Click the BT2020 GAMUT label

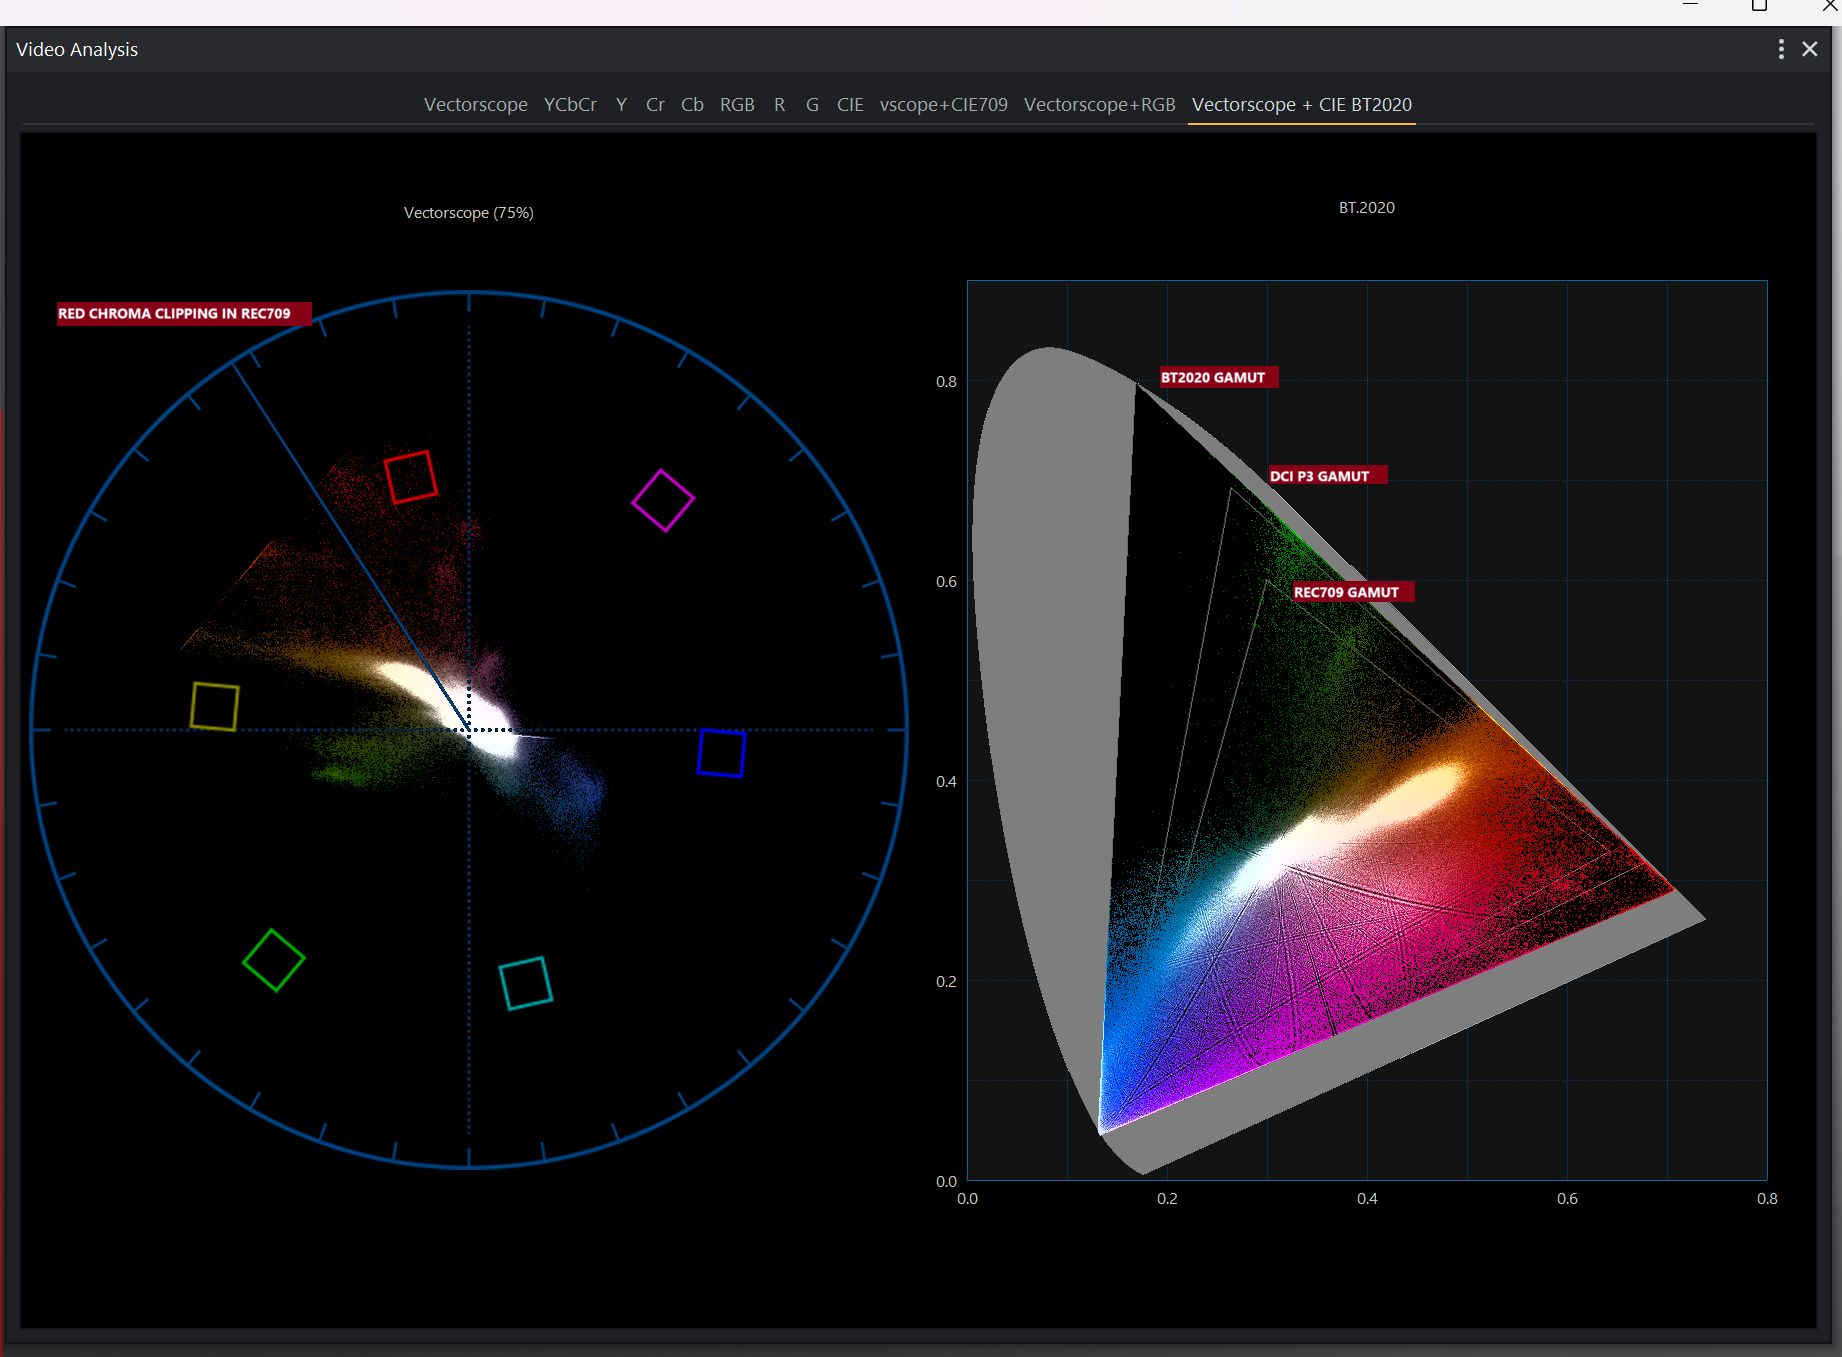coord(1217,377)
